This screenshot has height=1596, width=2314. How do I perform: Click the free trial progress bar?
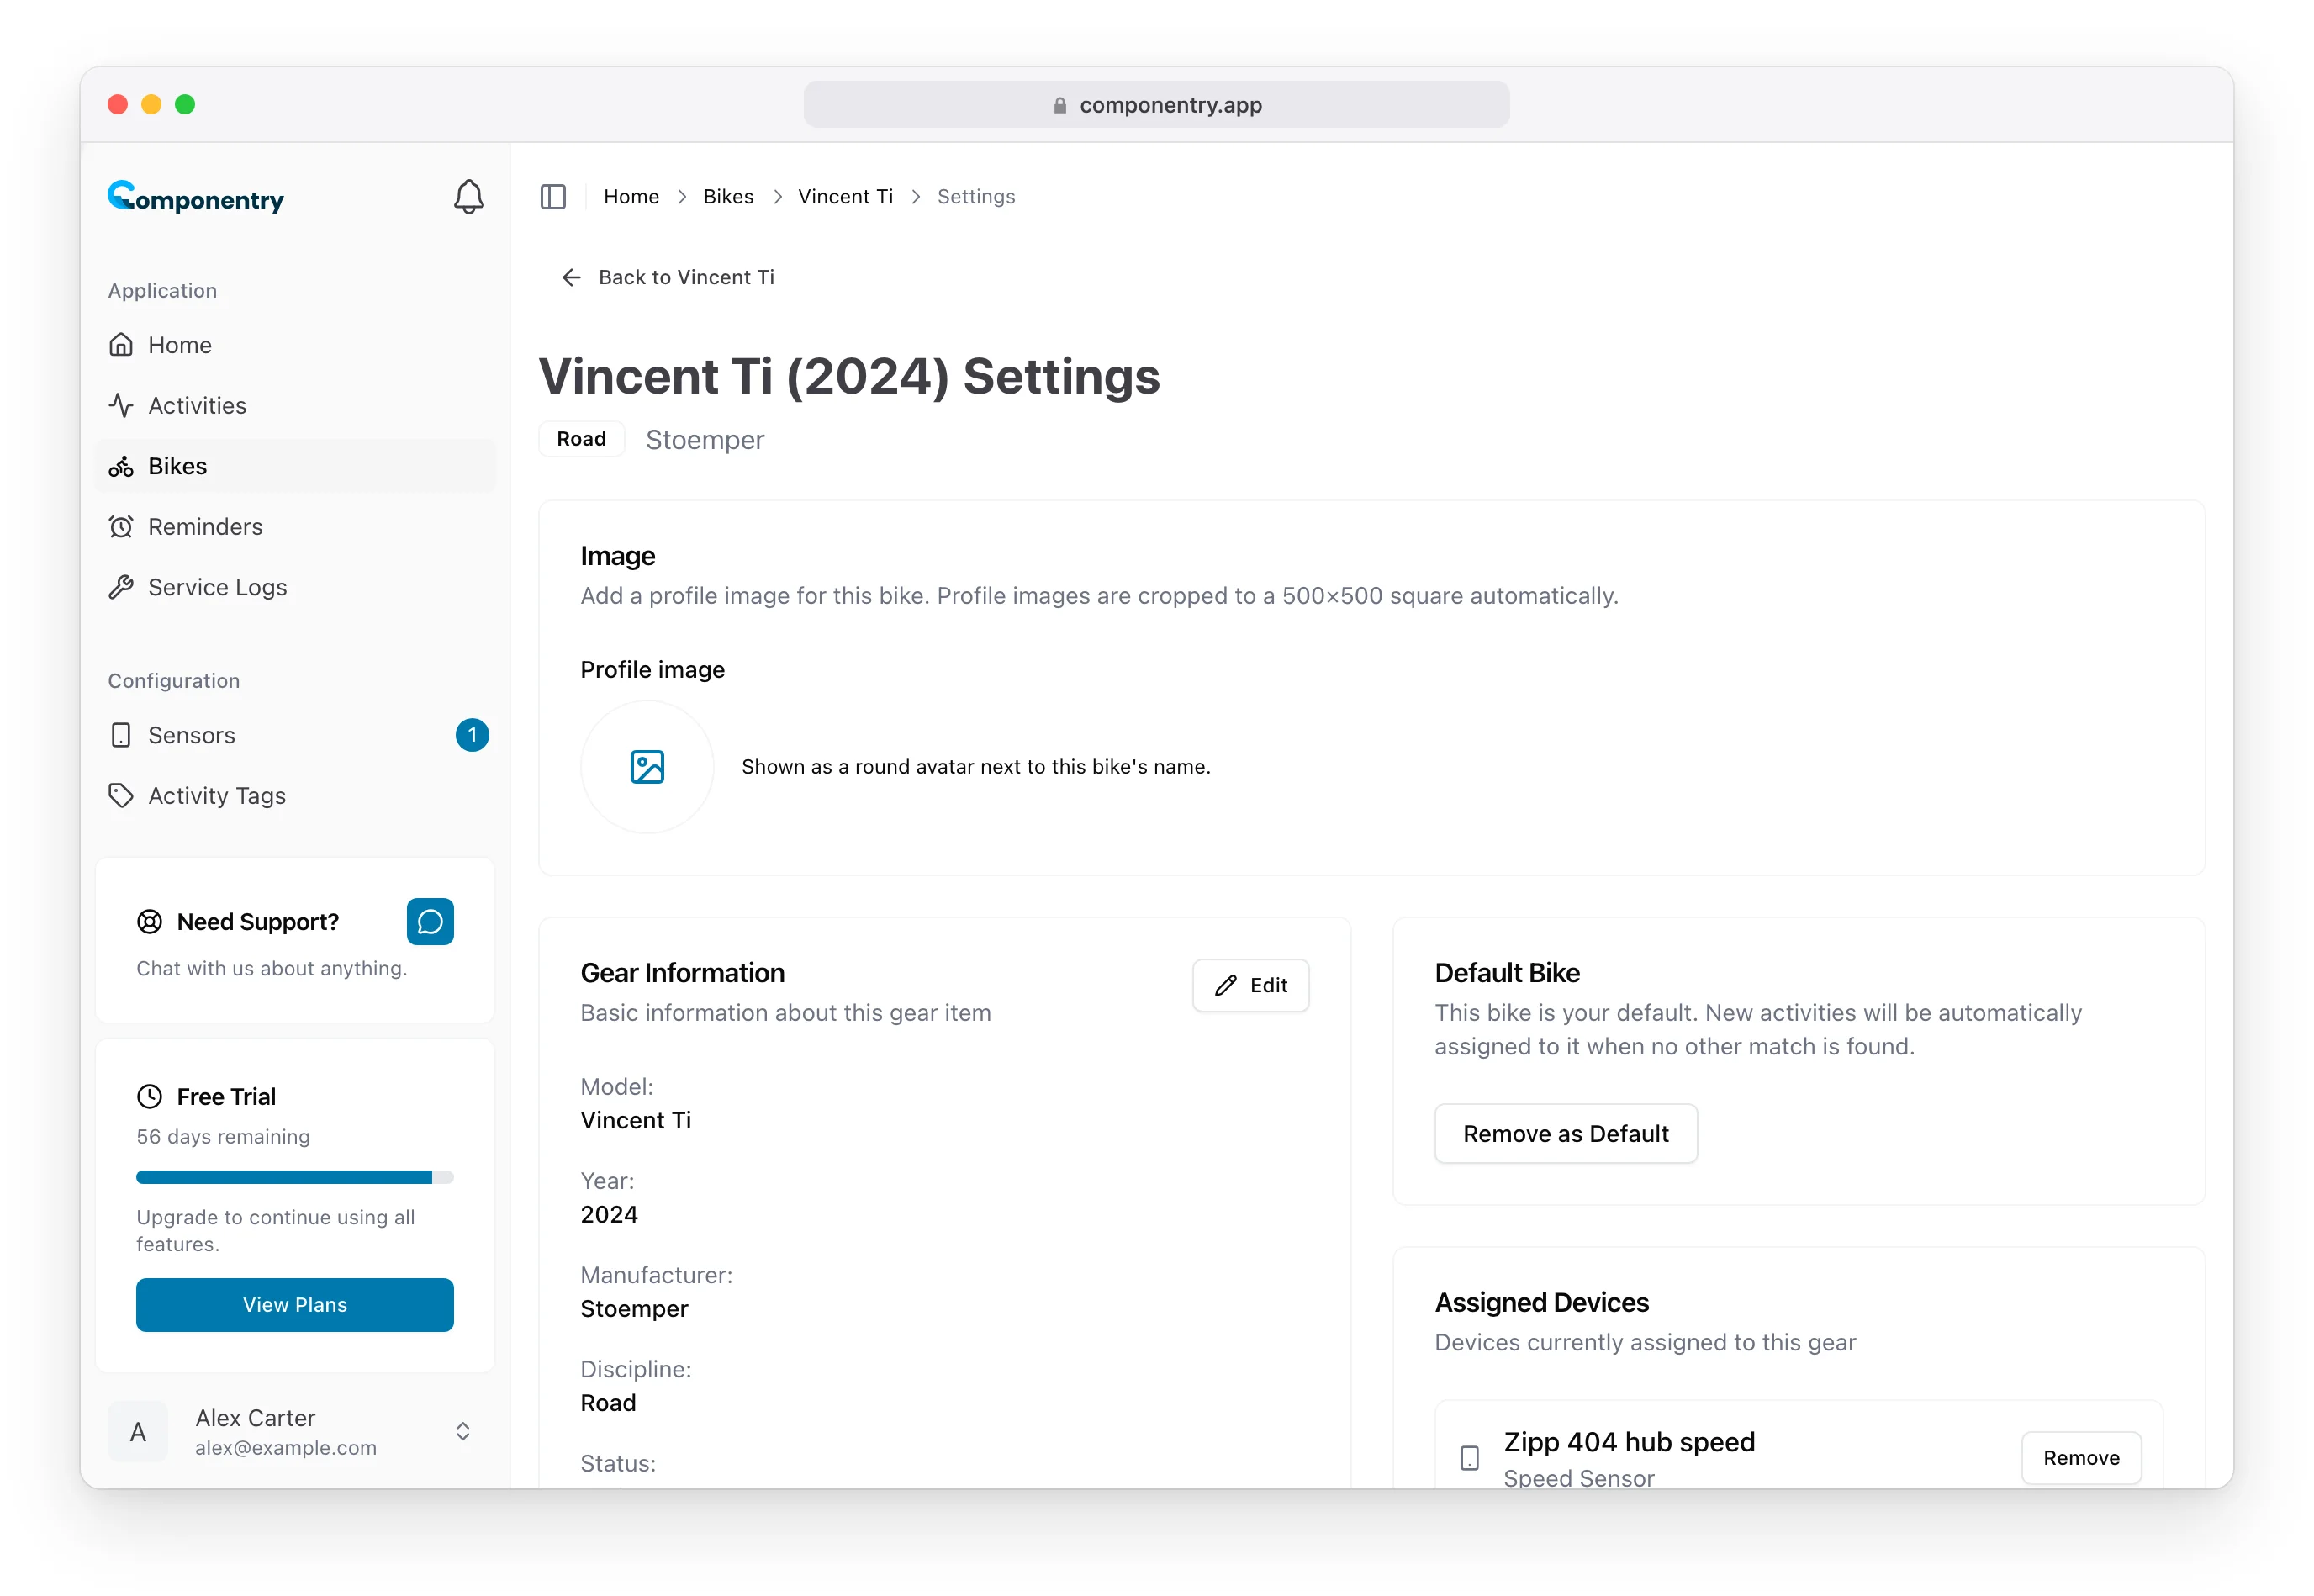[295, 1177]
